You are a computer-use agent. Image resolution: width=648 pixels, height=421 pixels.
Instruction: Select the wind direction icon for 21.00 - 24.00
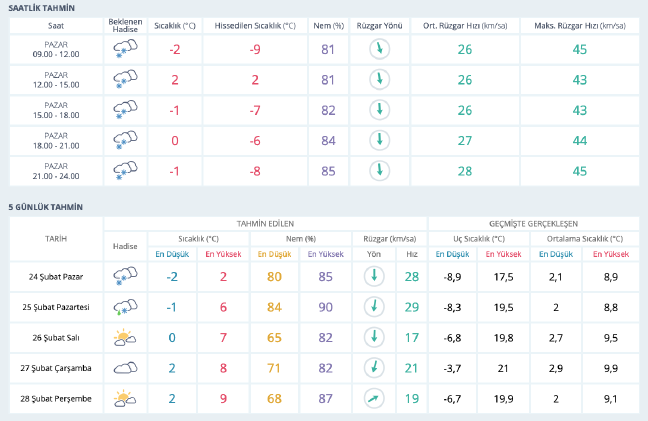click(379, 170)
